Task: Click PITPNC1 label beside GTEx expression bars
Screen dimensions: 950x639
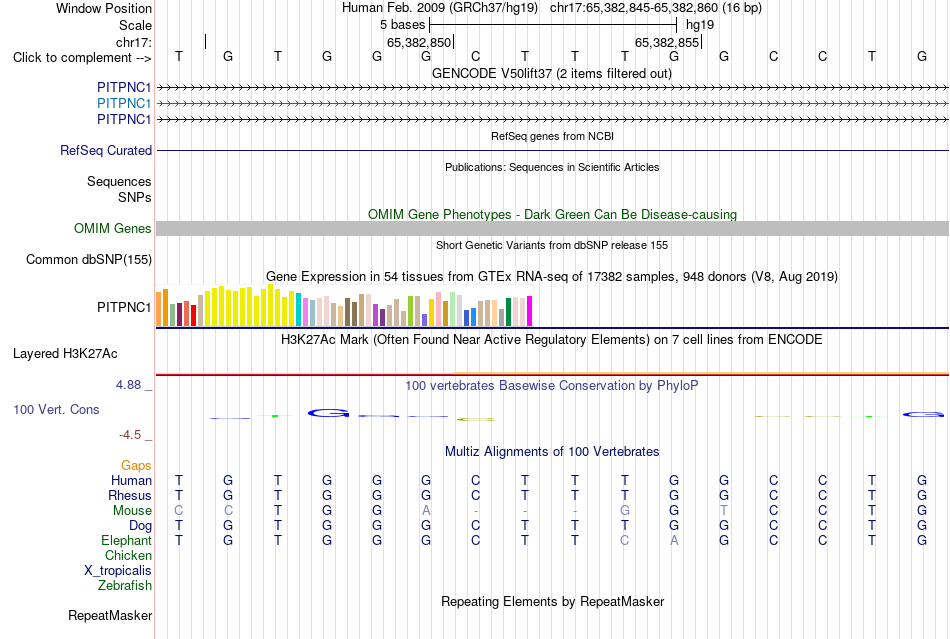Action: pos(124,308)
